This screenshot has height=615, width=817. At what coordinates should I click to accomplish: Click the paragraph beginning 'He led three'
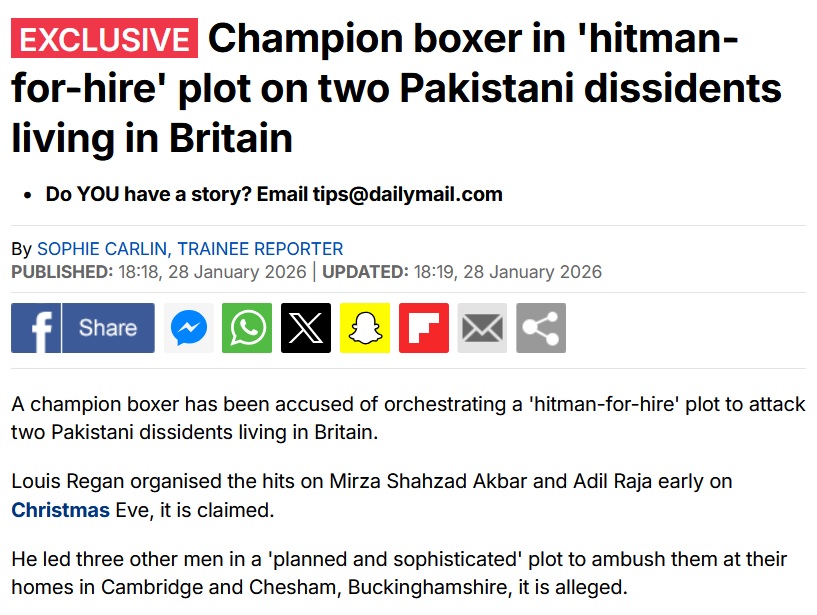pyautogui.click(x=399, y=573)
